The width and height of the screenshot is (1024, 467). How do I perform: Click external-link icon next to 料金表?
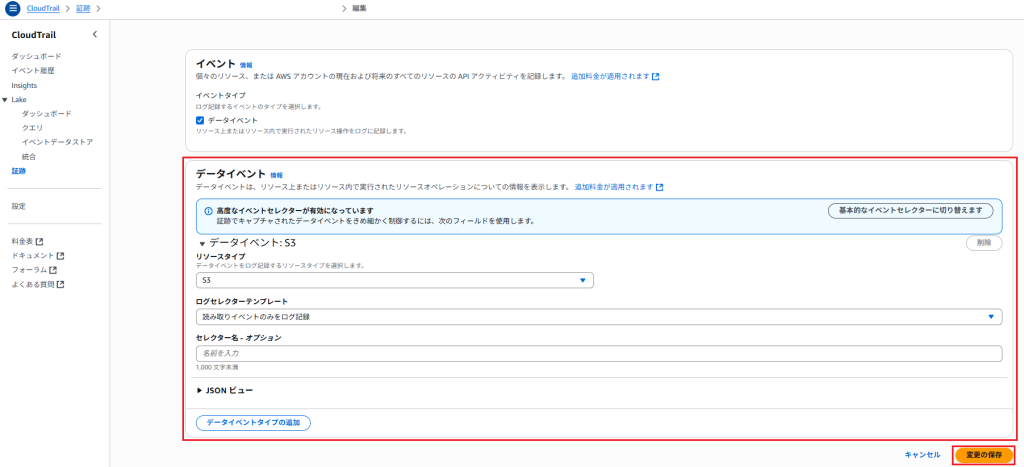coord(39,241)
